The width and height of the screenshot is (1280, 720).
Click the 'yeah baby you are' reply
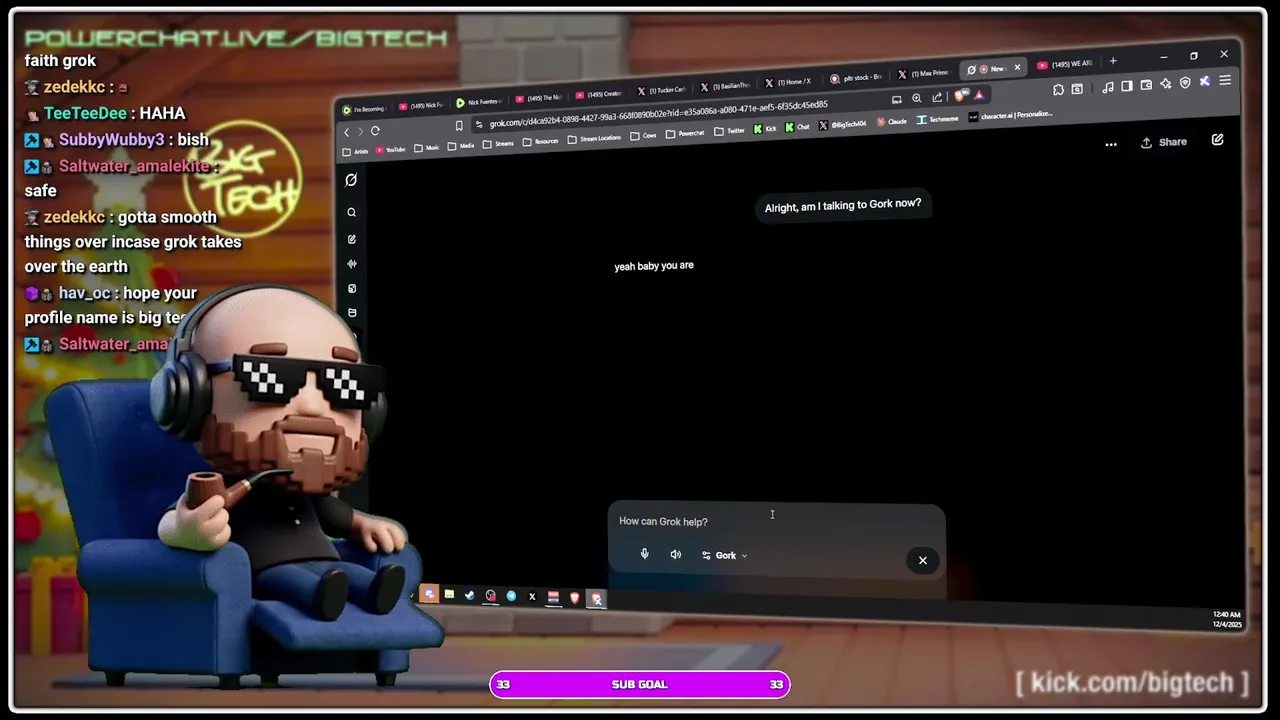pos(654,266)
